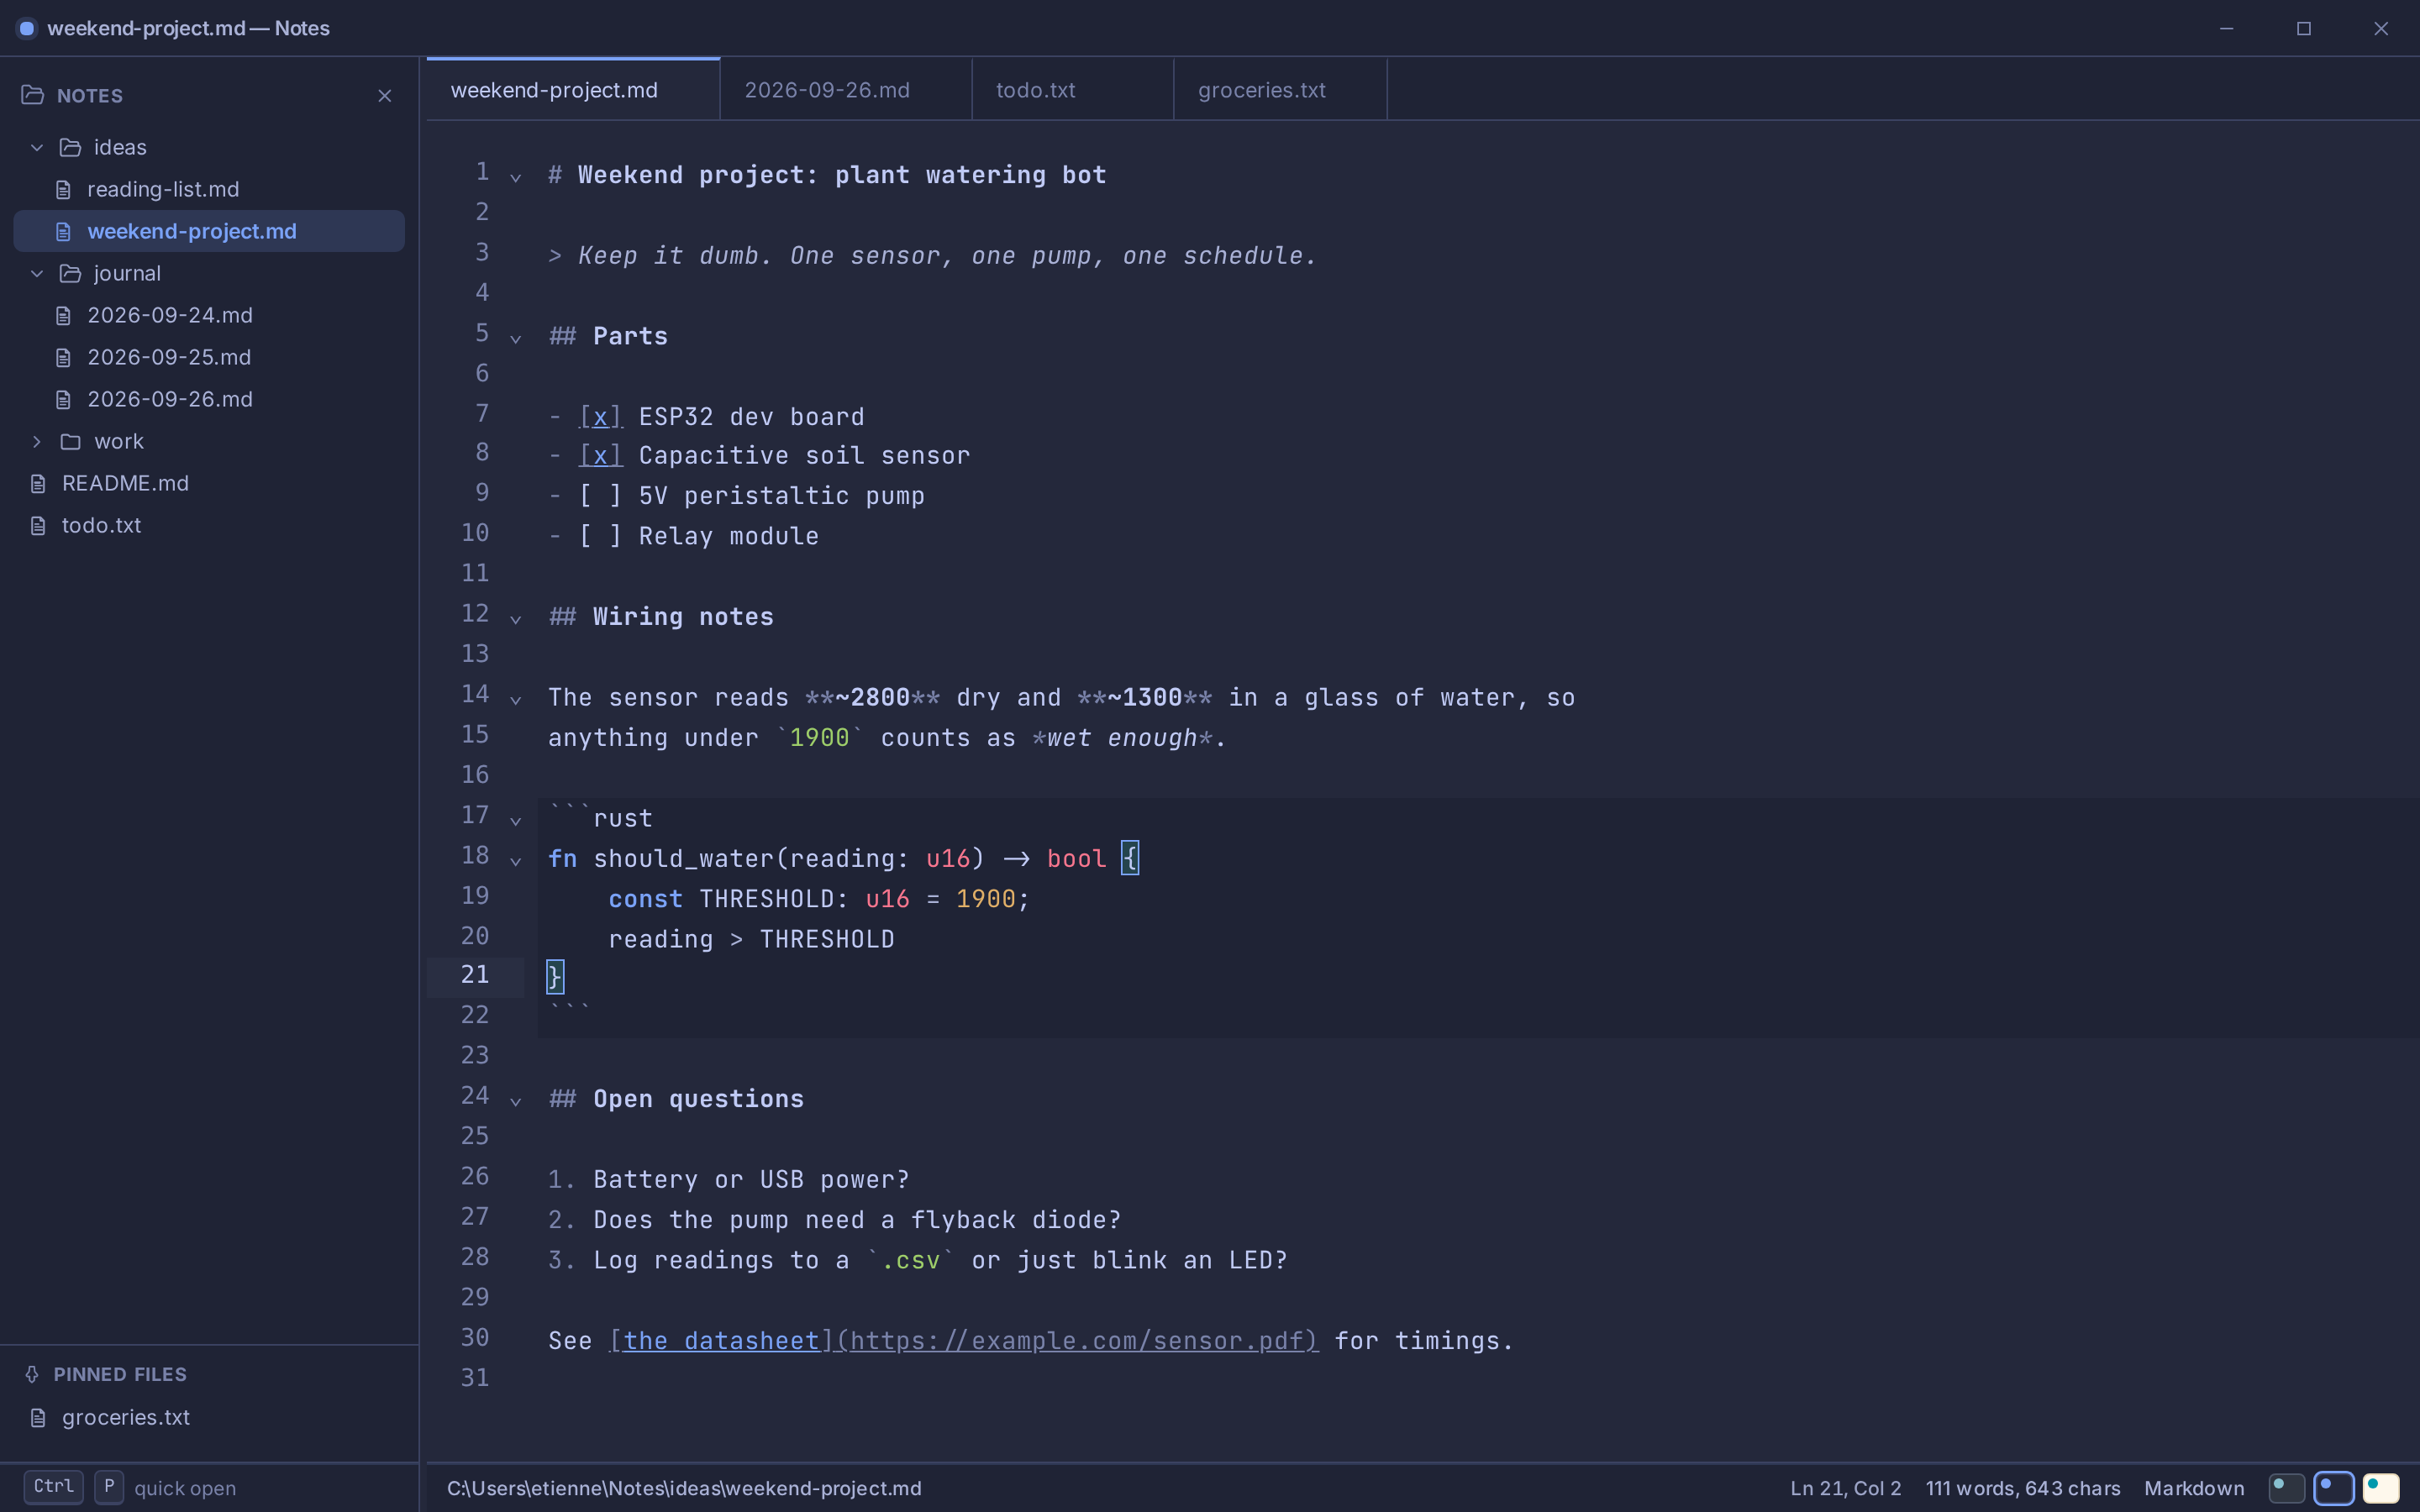Image resolution: width=2420 pixels, height=1512 pixels.
Task: Toggle the ESP32 dev board checkbox
Action: pos(601,416)
